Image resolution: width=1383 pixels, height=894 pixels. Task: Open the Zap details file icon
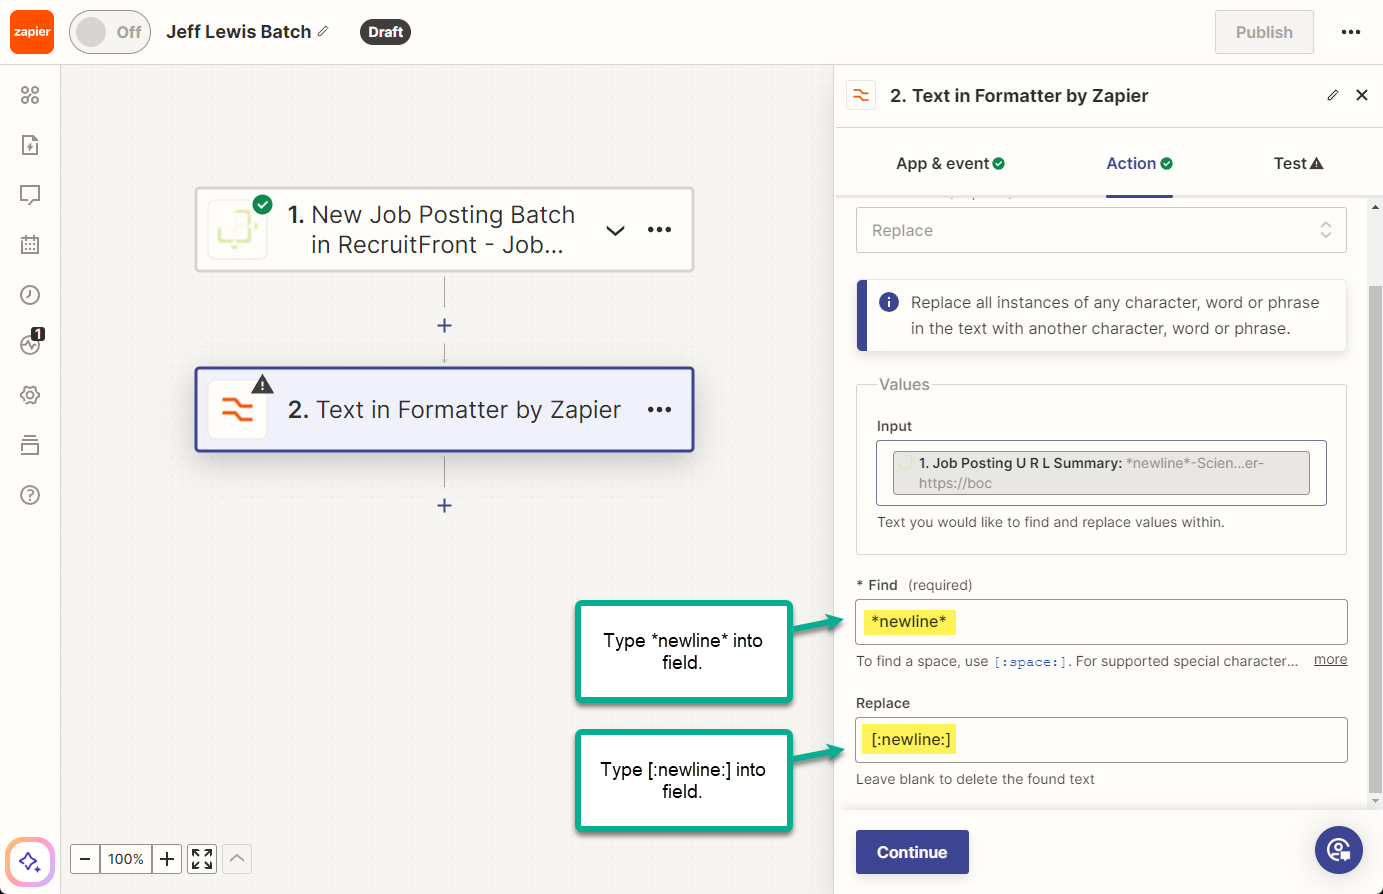[x=30, y=145]
